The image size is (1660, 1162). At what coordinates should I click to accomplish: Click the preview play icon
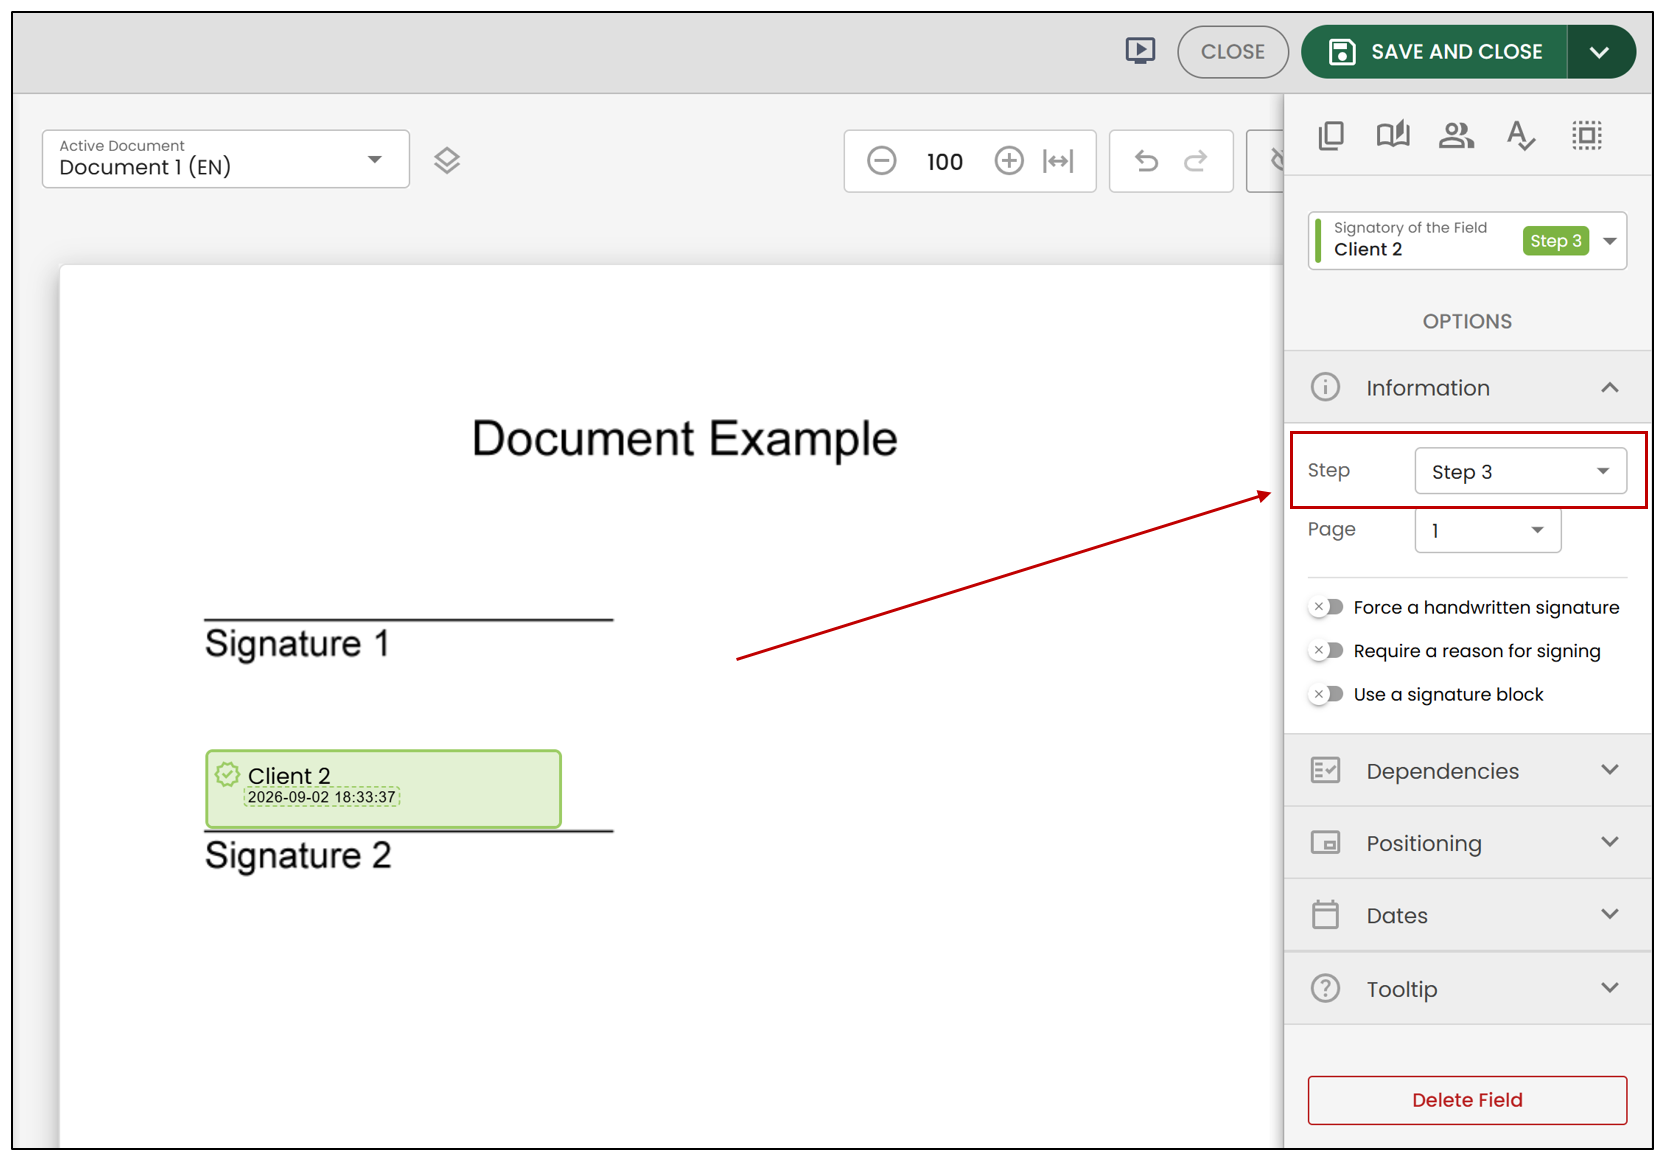click(x=1140, y=51)
